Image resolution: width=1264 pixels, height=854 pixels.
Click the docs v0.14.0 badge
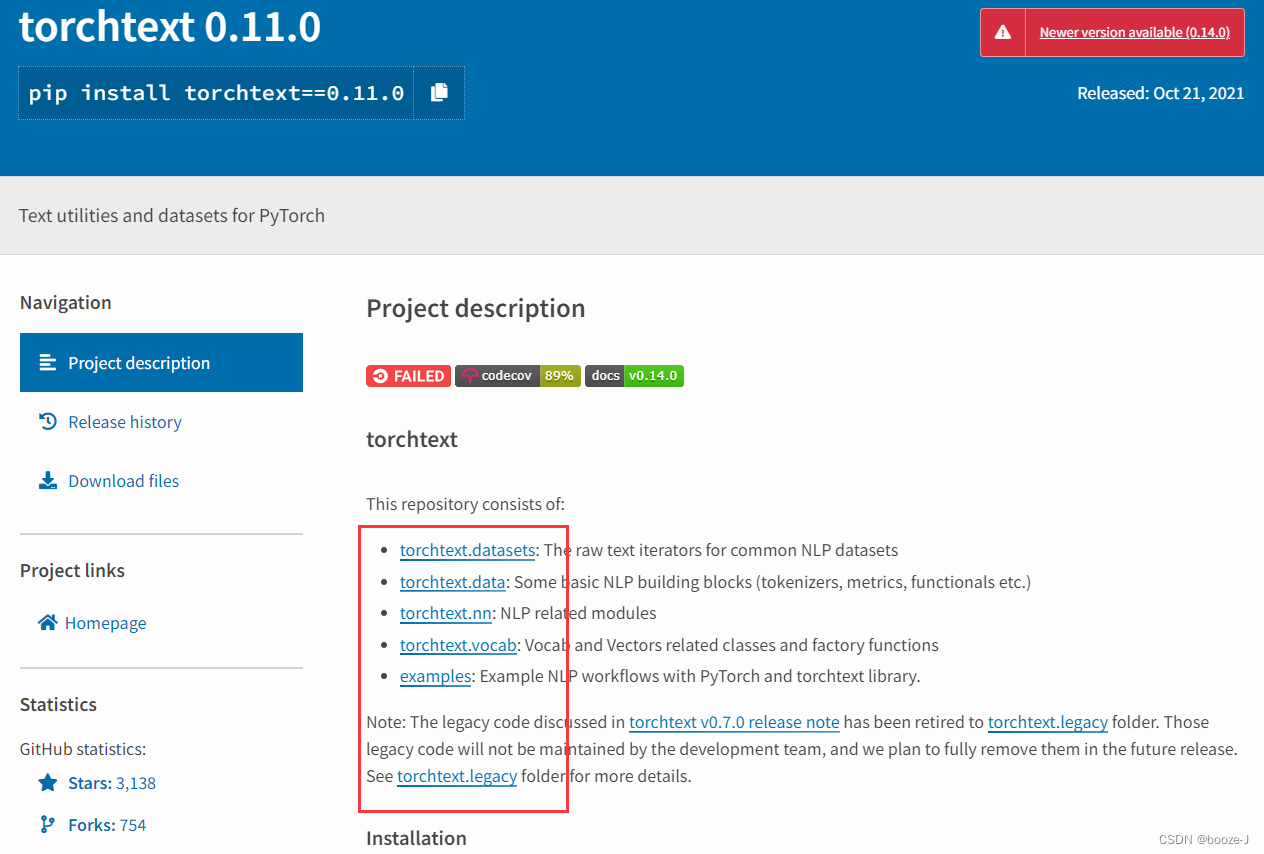pyautogui.click(x=634, y=376)
